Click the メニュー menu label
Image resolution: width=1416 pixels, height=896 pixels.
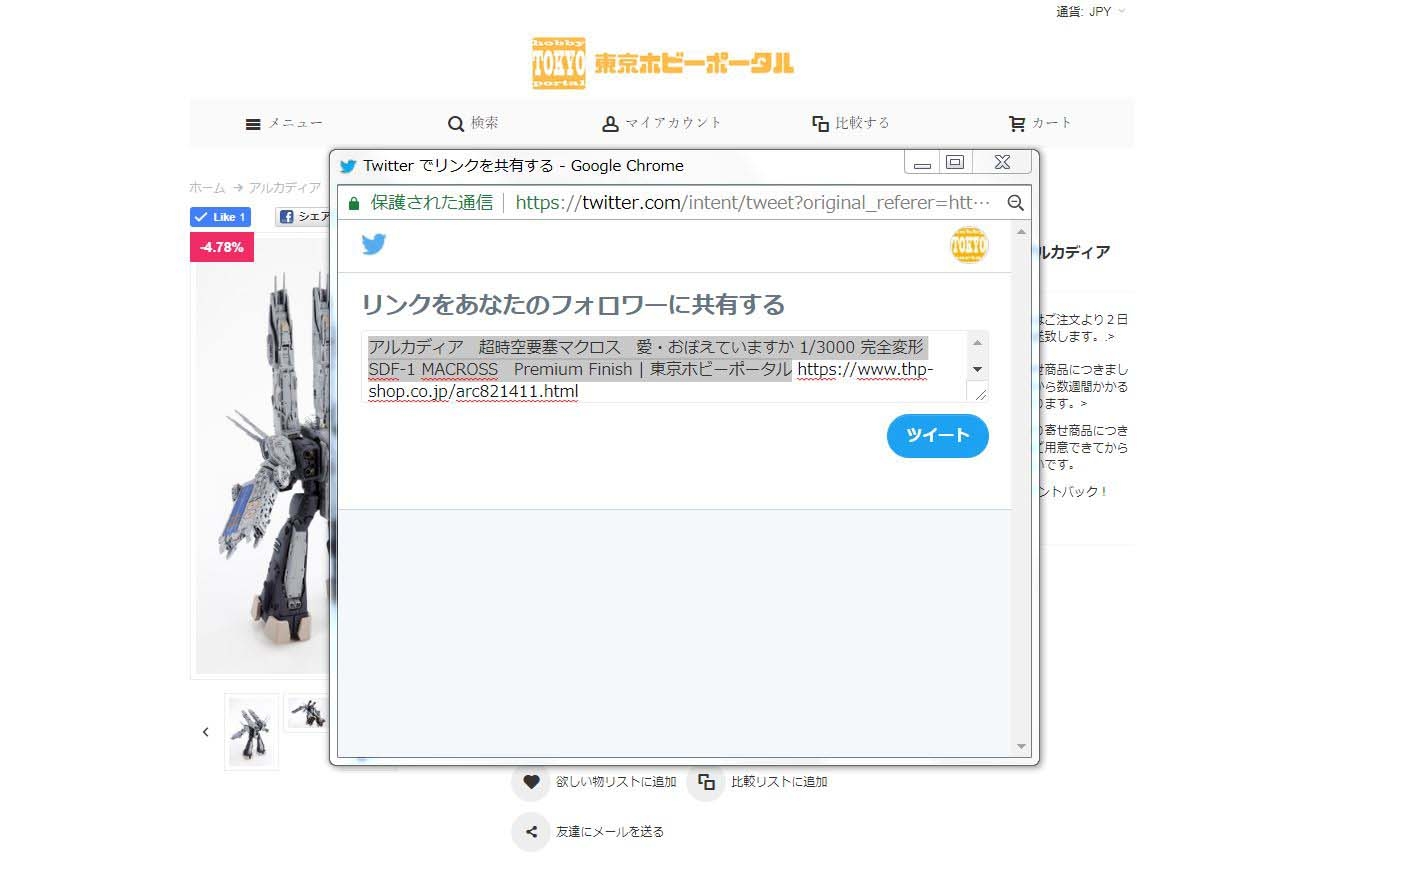295,124
